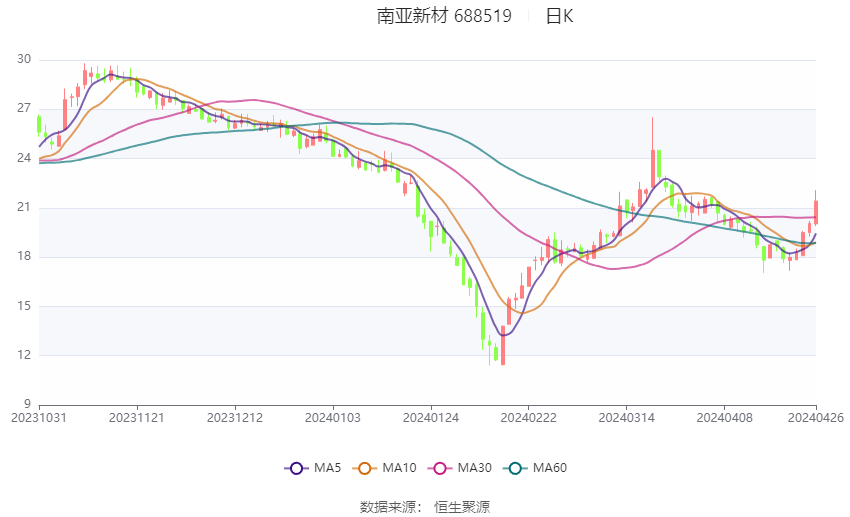Toggle the MA30 legend series
Viewport: 850px width, 517px height.
tap(460, 468)
